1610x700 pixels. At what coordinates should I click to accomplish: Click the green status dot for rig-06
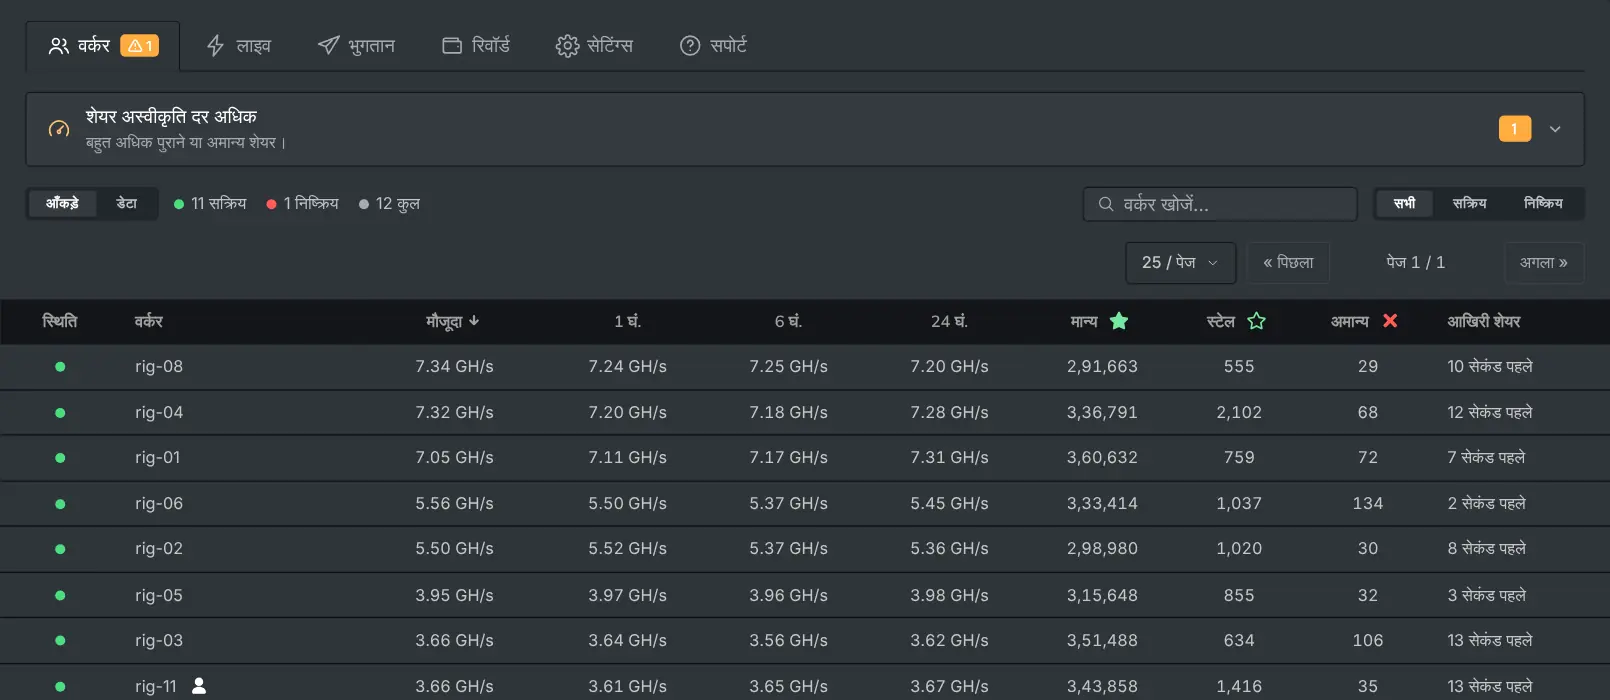pyautogui.click(x=60, y=504)
